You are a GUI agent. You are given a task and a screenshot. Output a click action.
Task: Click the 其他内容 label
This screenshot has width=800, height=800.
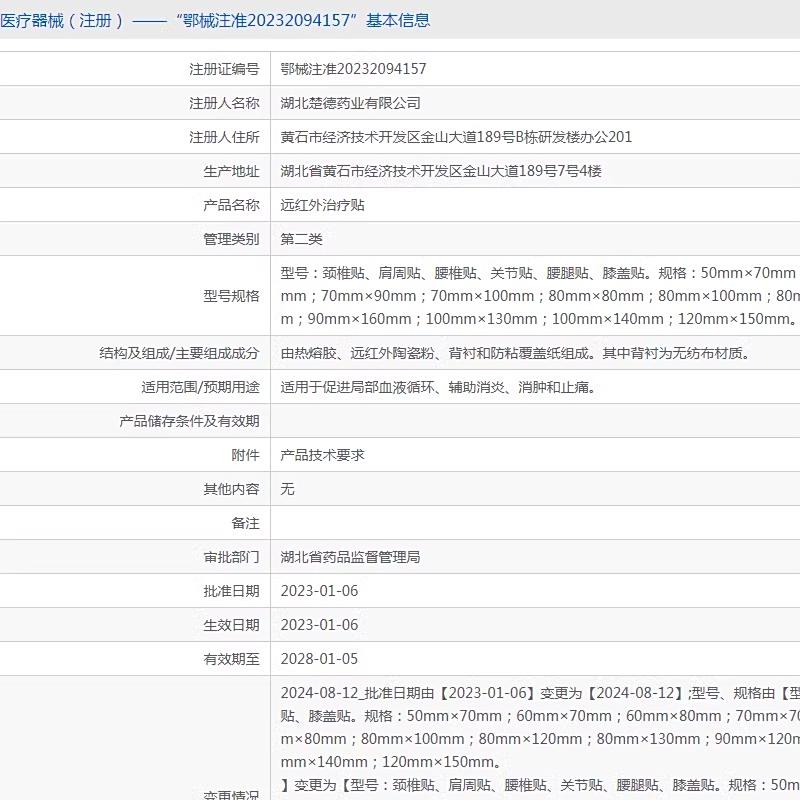(231, 489)
